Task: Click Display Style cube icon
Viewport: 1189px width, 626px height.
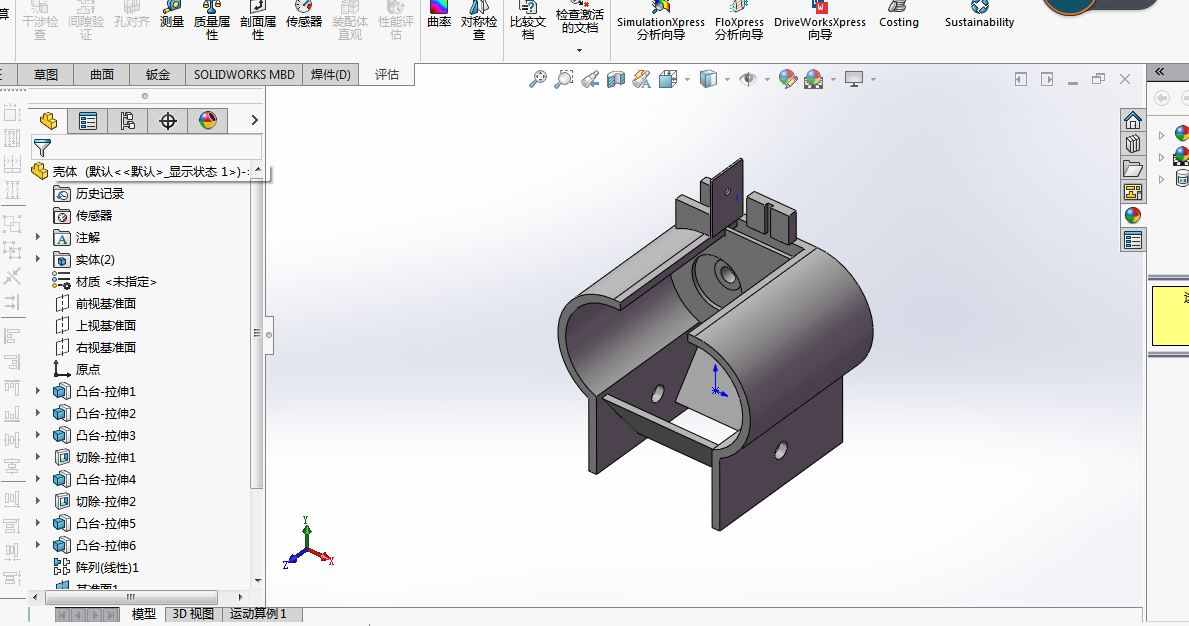Action: coord(707,79)
